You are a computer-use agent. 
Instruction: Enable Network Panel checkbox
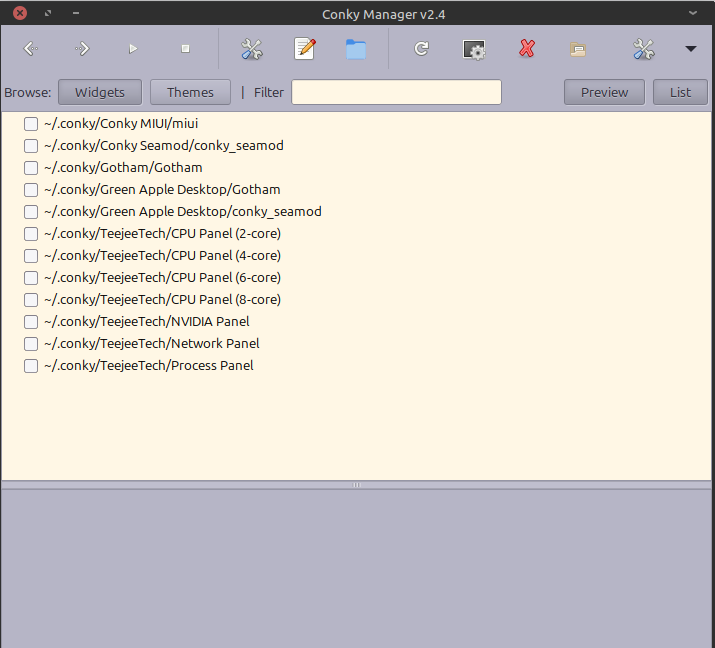coord(31,343)
